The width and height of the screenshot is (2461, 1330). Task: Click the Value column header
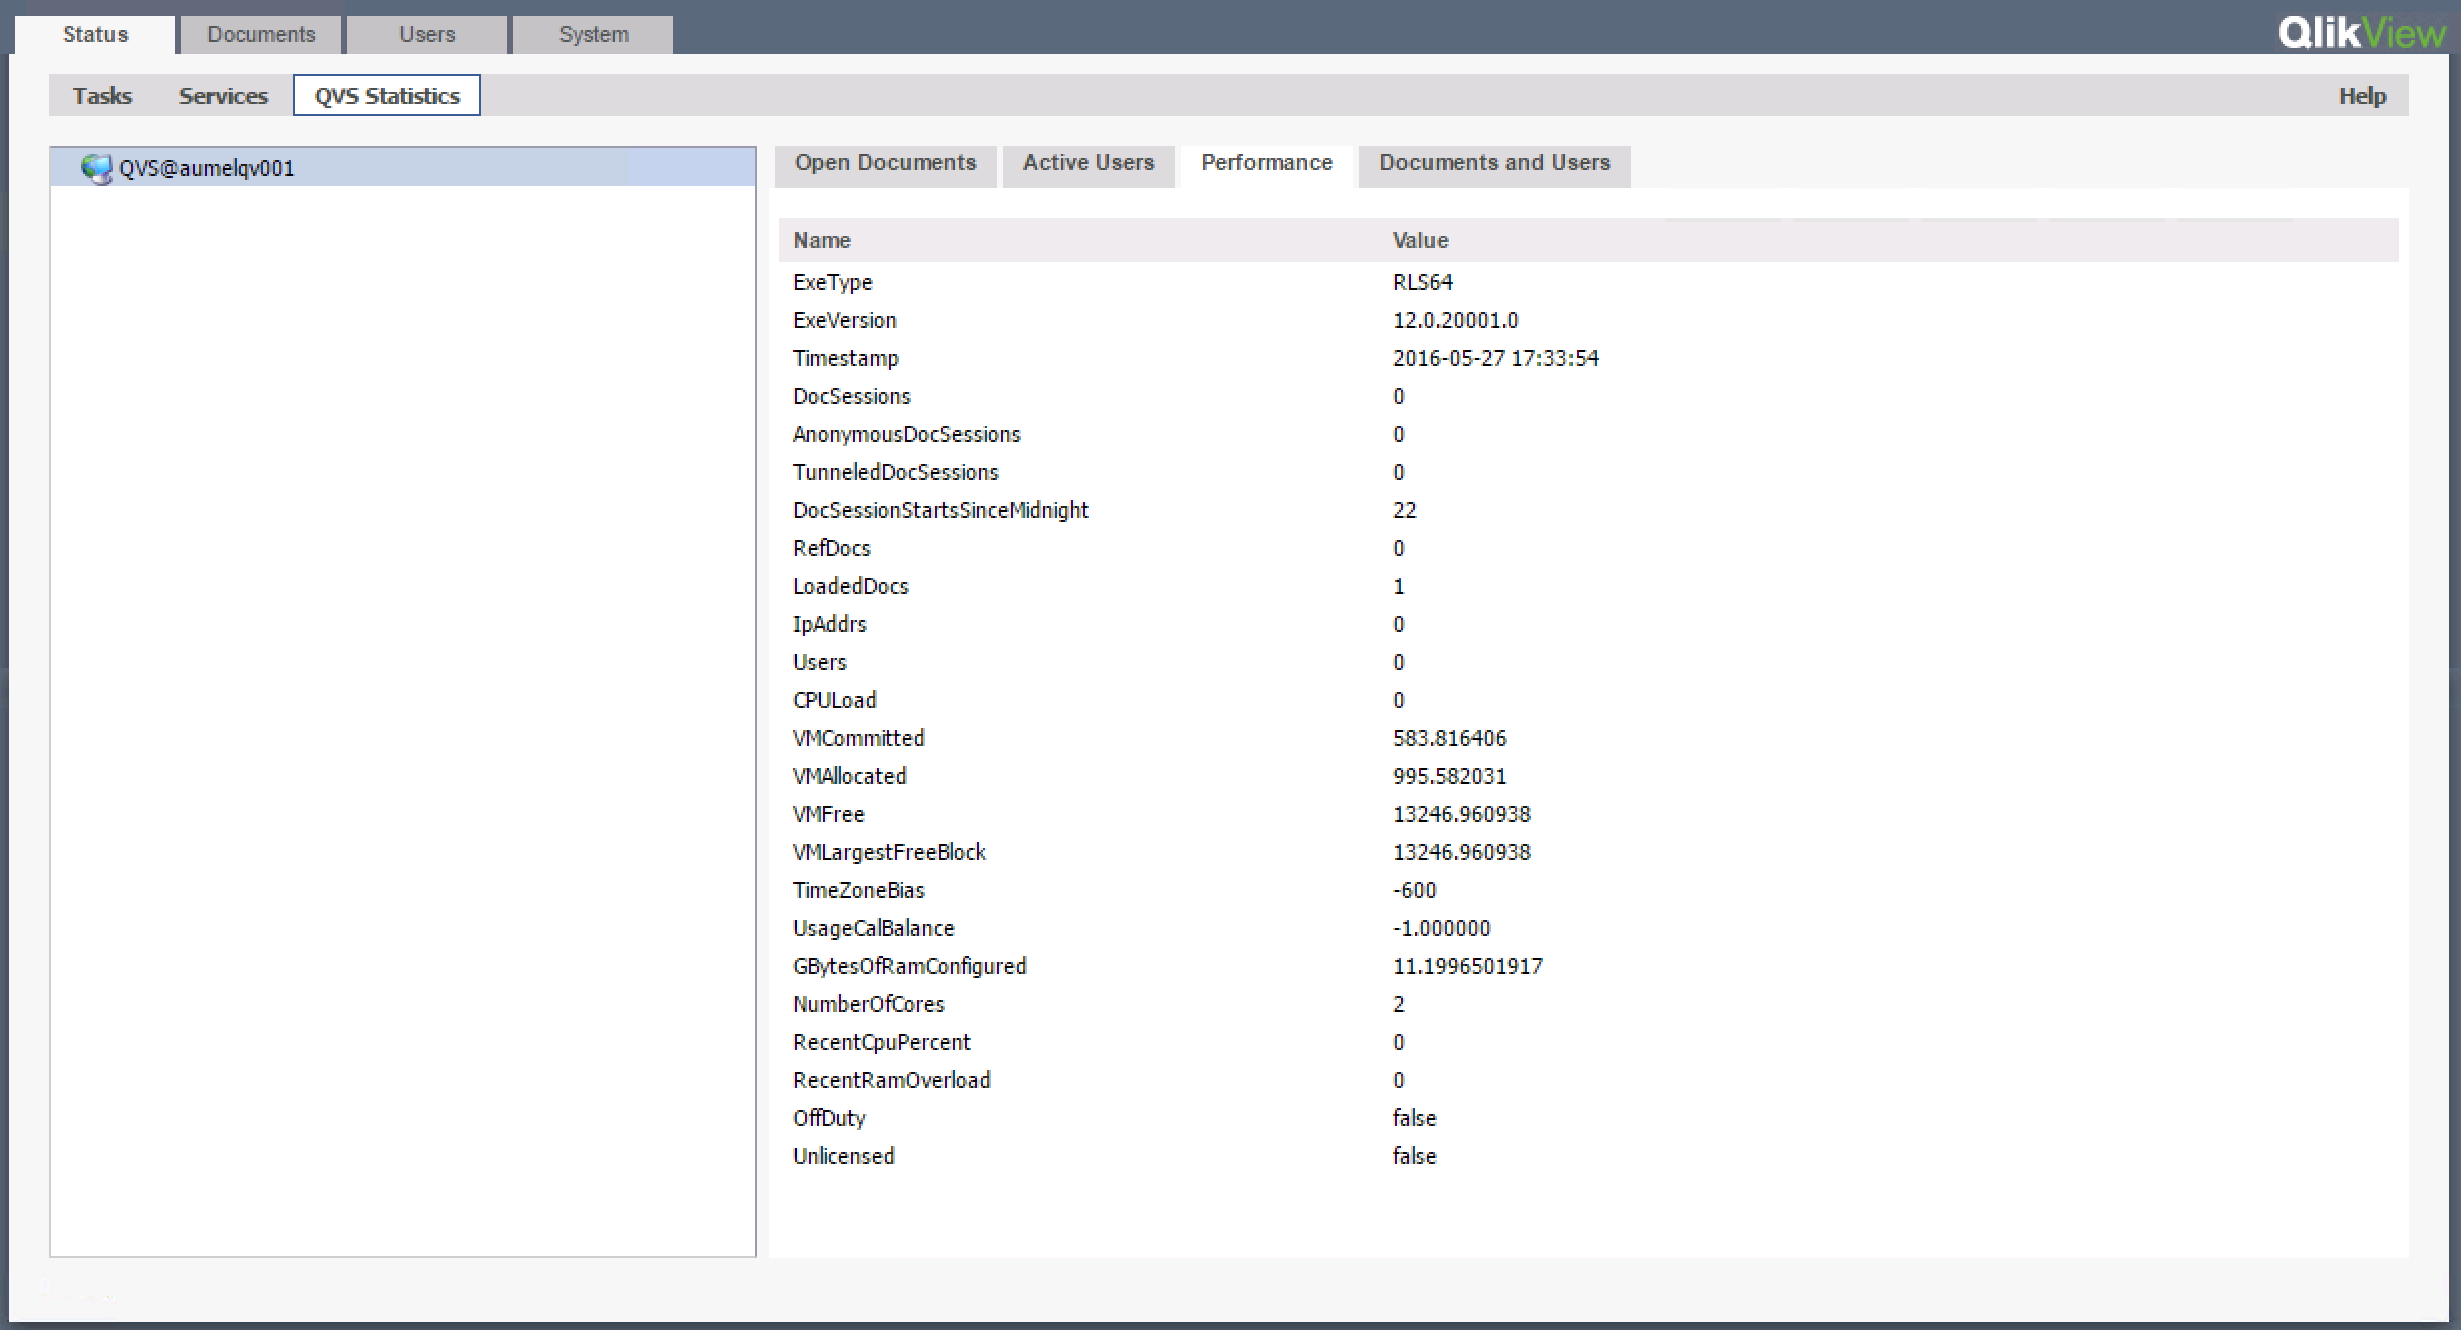coord(1420,240)
